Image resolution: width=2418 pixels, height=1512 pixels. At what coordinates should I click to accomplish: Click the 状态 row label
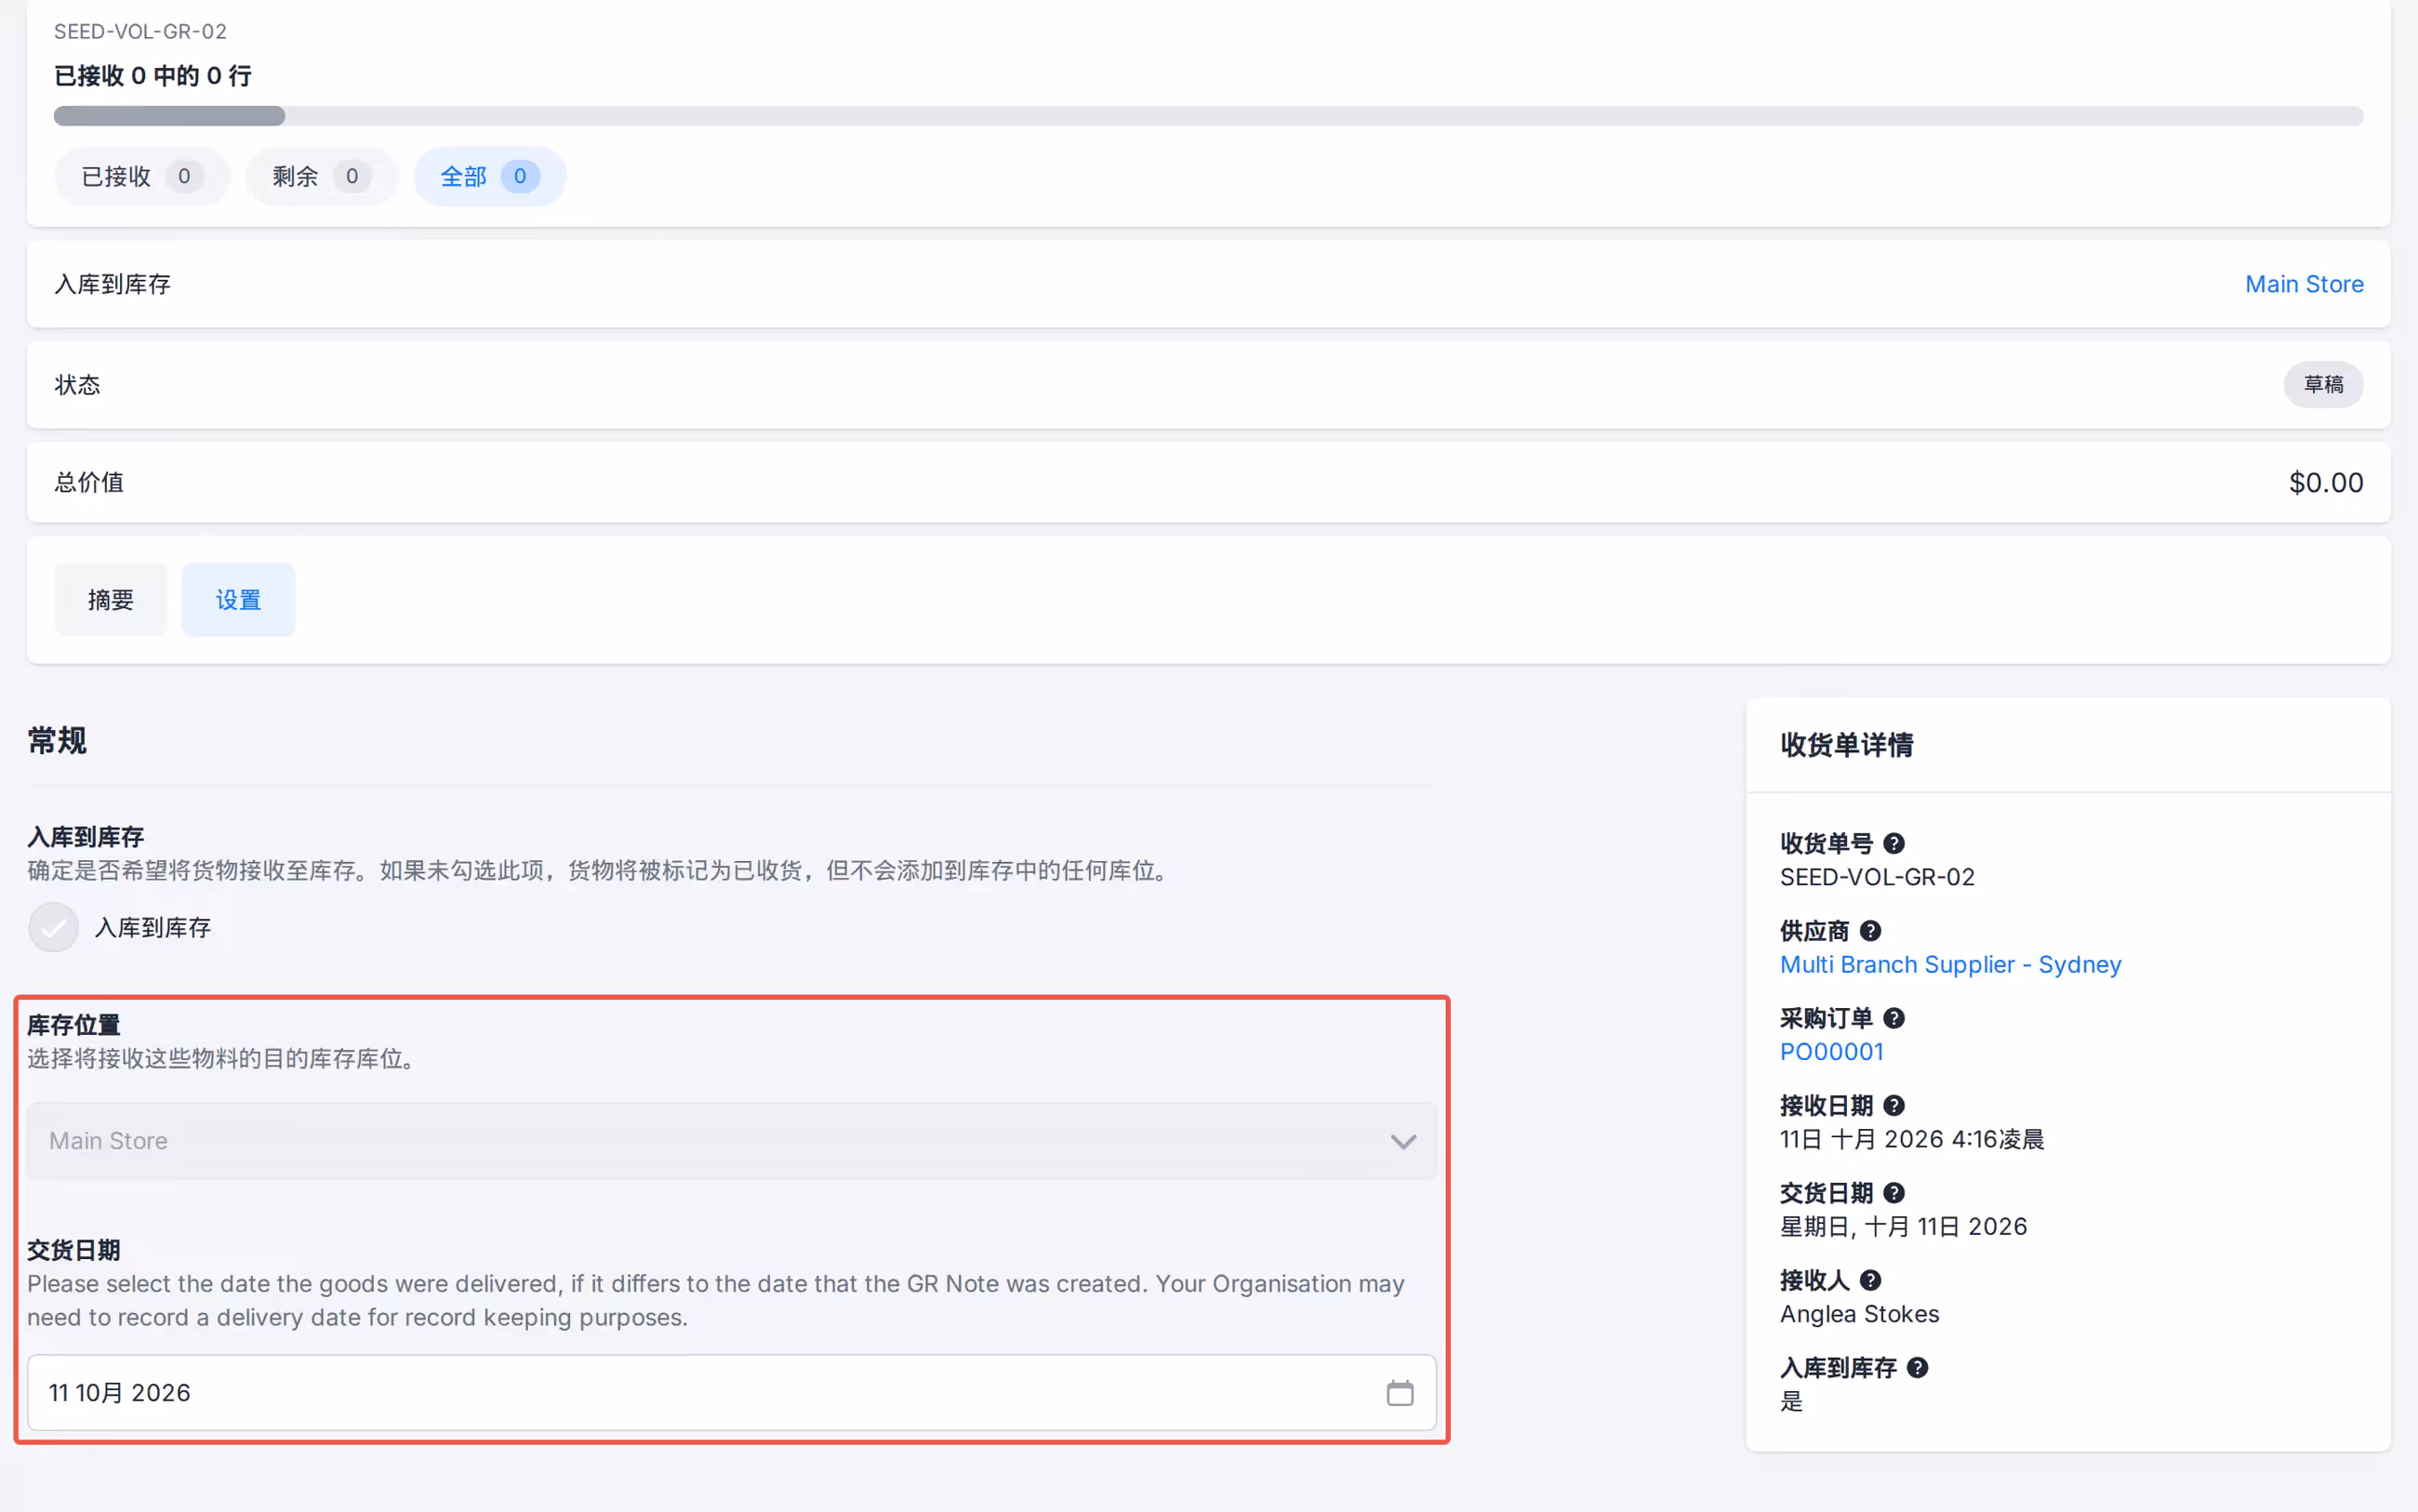coord(77,384)
